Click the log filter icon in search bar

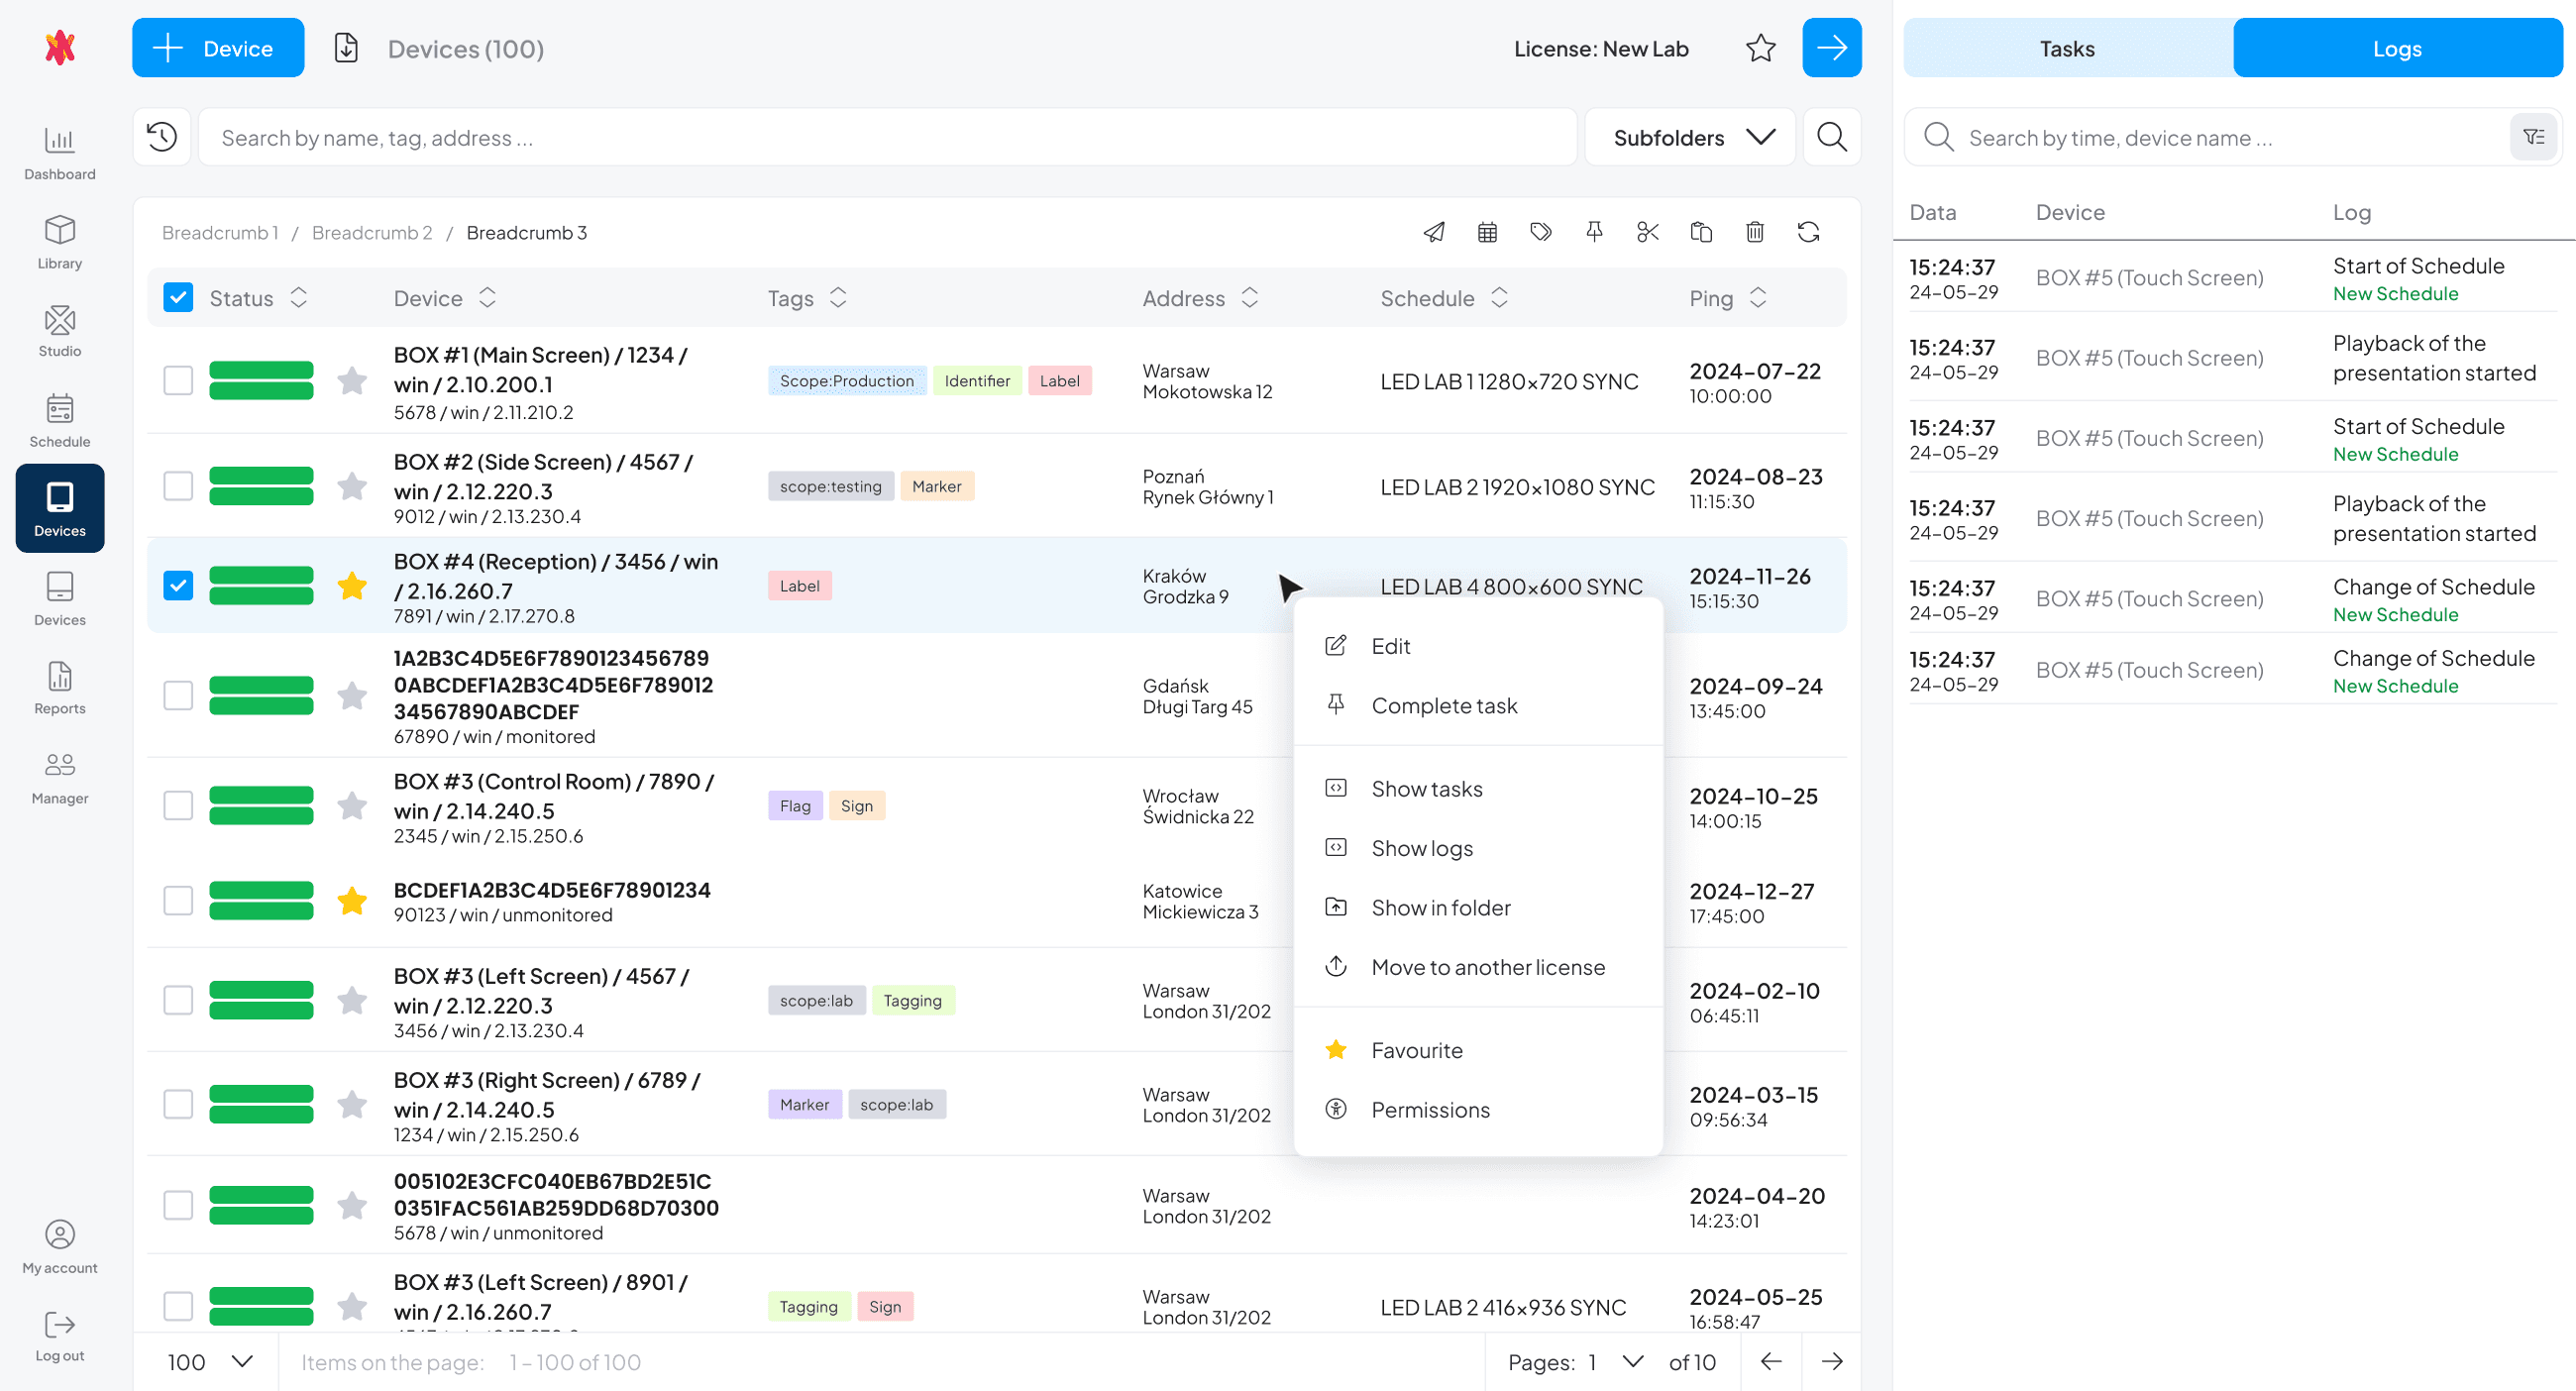coord(2533,137)
